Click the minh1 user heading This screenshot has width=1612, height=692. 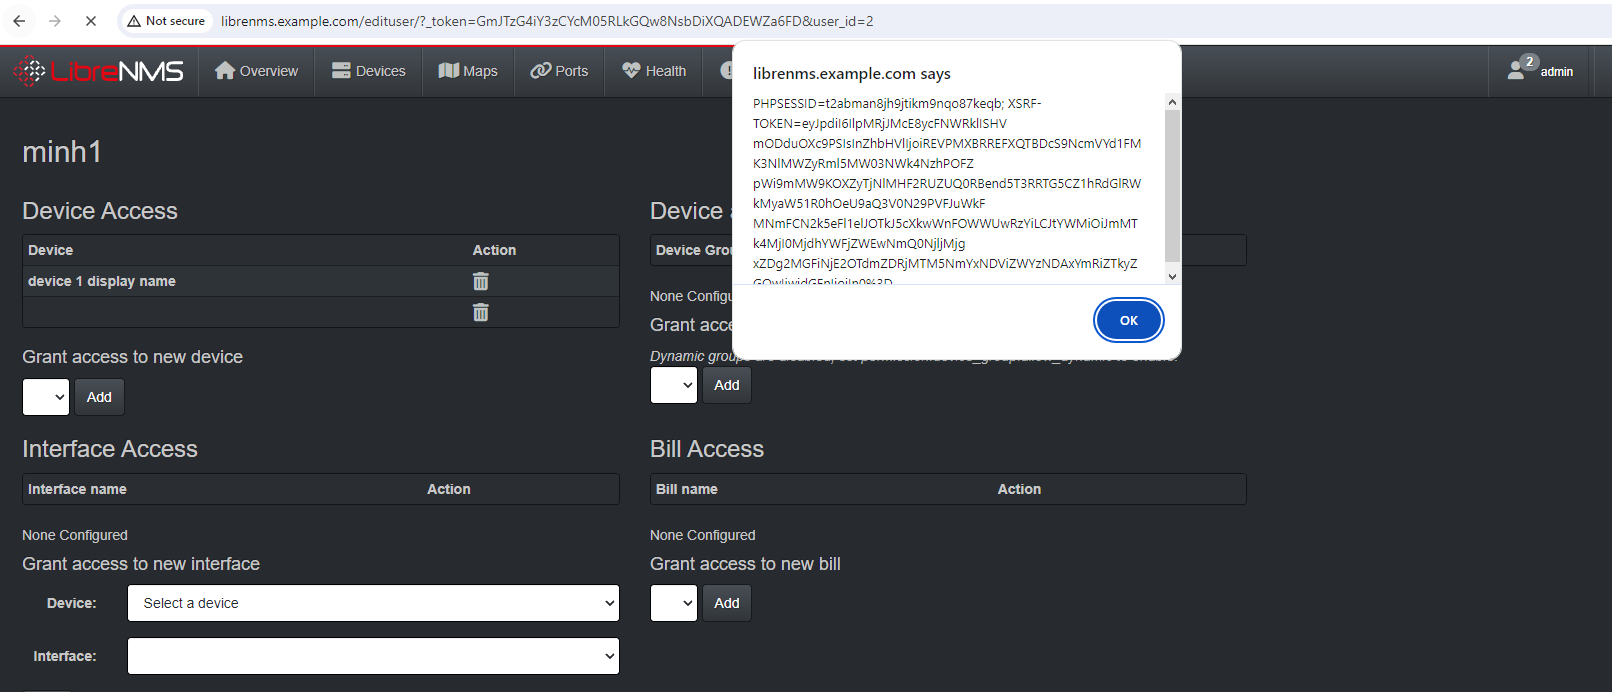(62, 152)
